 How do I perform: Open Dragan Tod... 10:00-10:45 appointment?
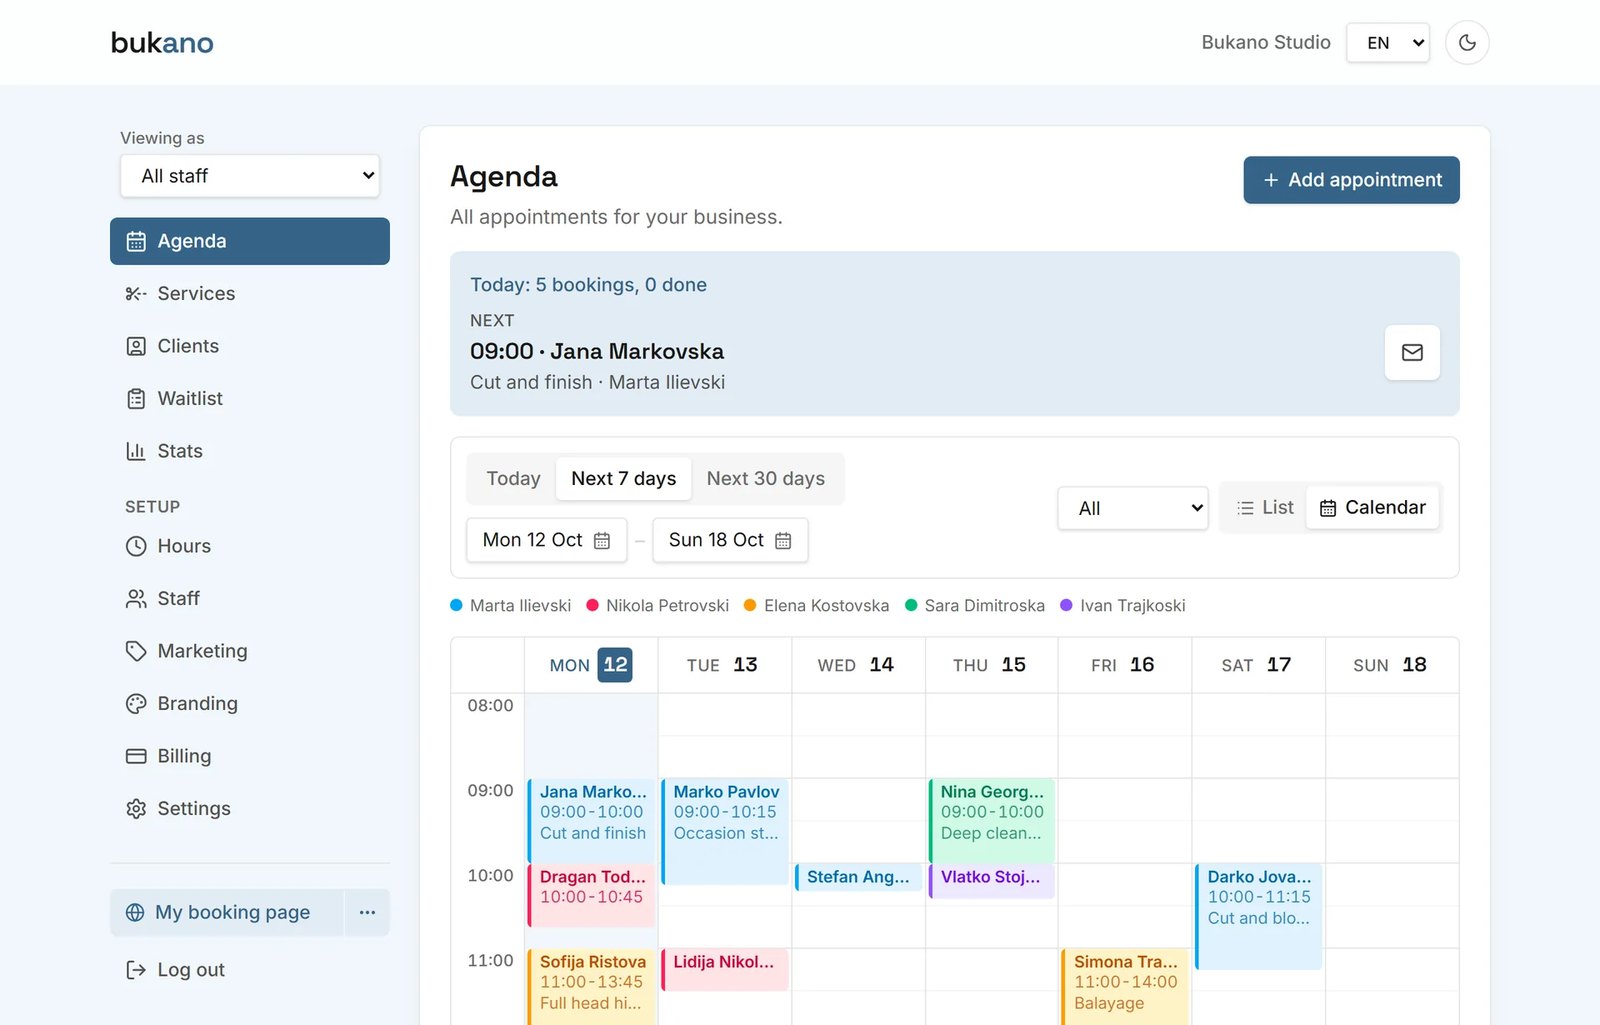591,895
